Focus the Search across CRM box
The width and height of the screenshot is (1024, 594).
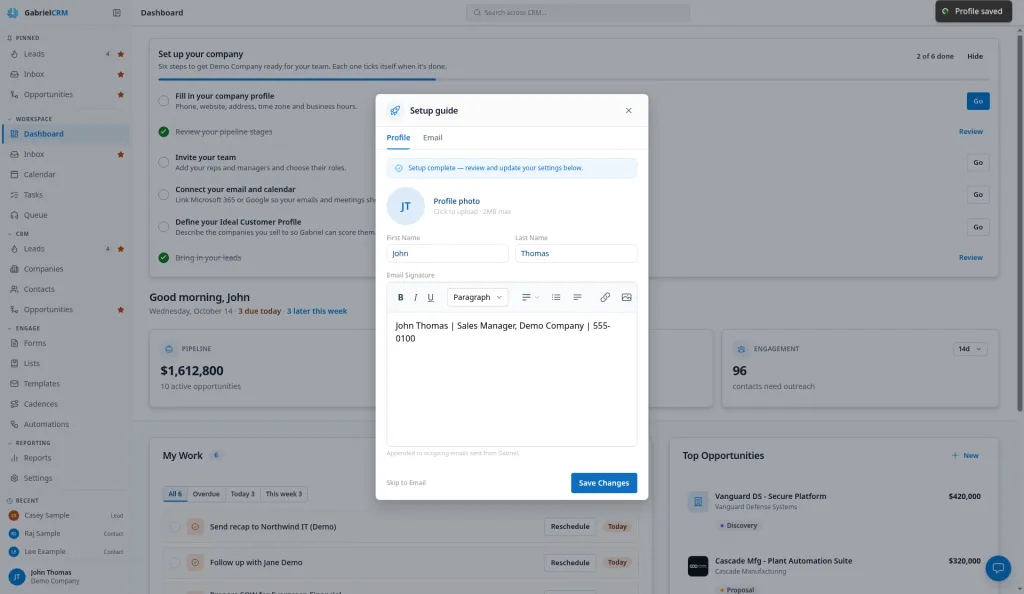(578, 12)
